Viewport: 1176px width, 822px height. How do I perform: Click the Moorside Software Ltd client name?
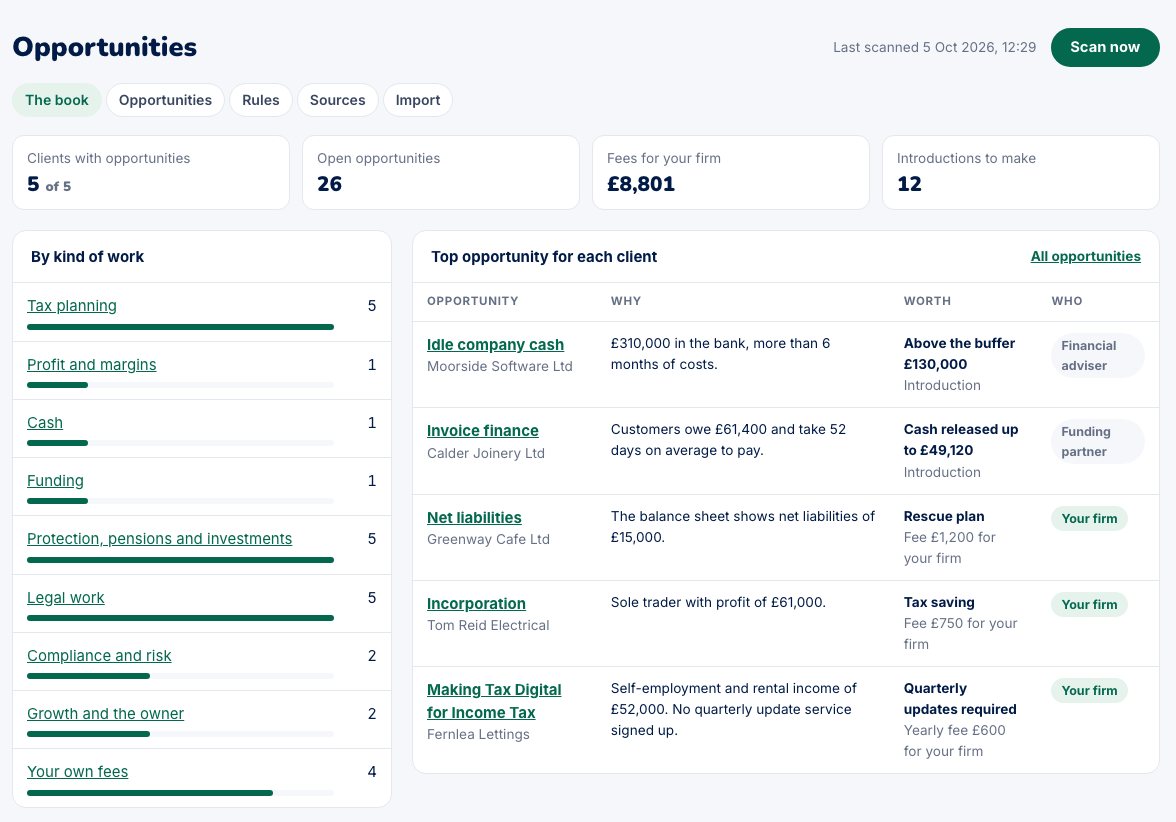coord(500,366)
